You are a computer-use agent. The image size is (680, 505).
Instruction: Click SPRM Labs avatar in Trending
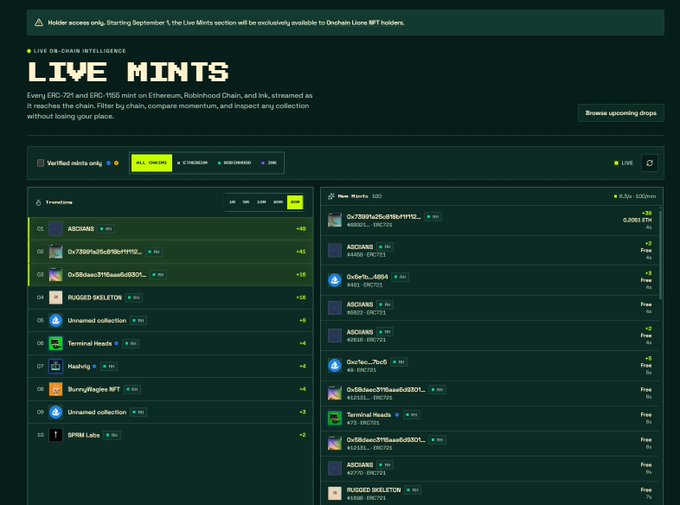[56, 435]
